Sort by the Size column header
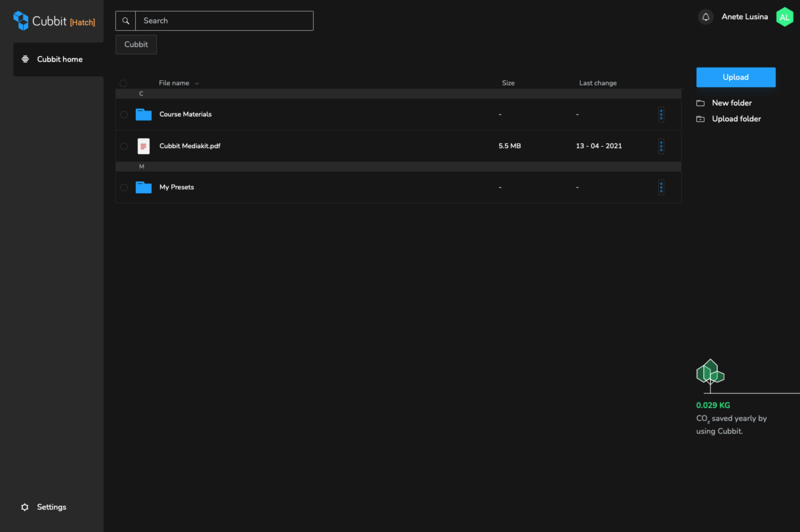Image resolution: width=800 pixels, height=532 pixels. 508,83
